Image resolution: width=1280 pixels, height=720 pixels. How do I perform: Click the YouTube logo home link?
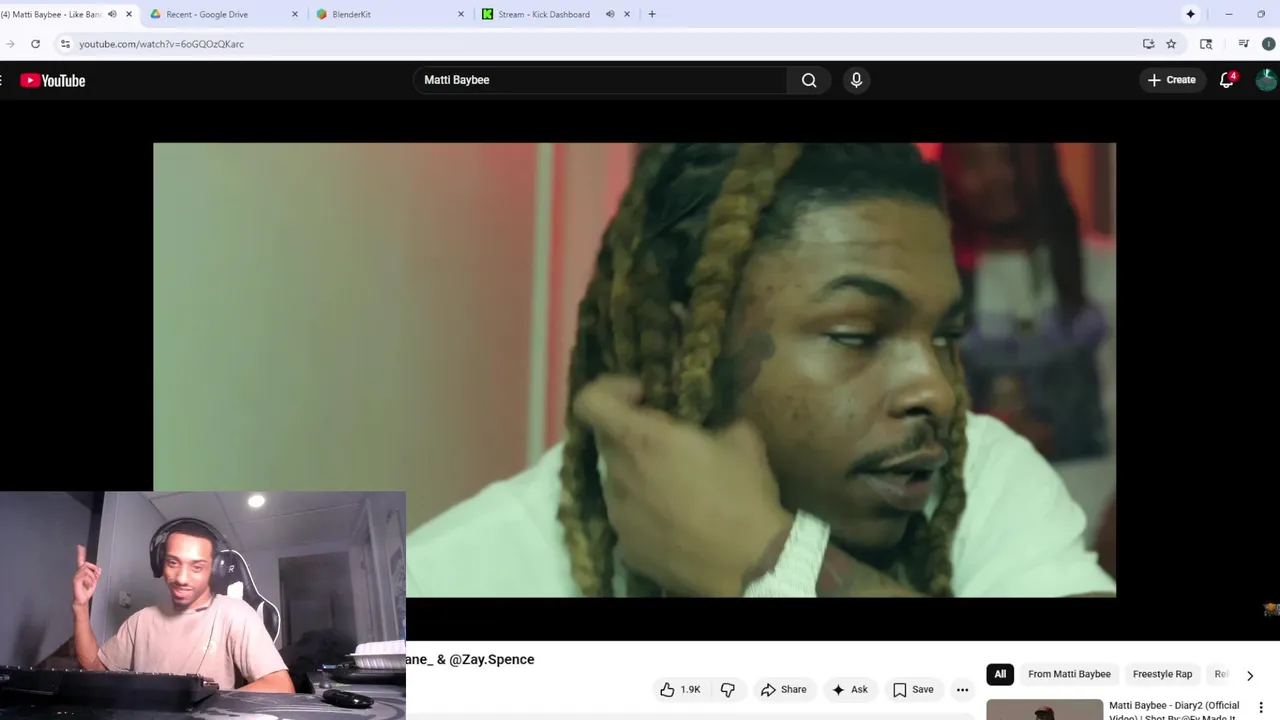click(53, 80)
